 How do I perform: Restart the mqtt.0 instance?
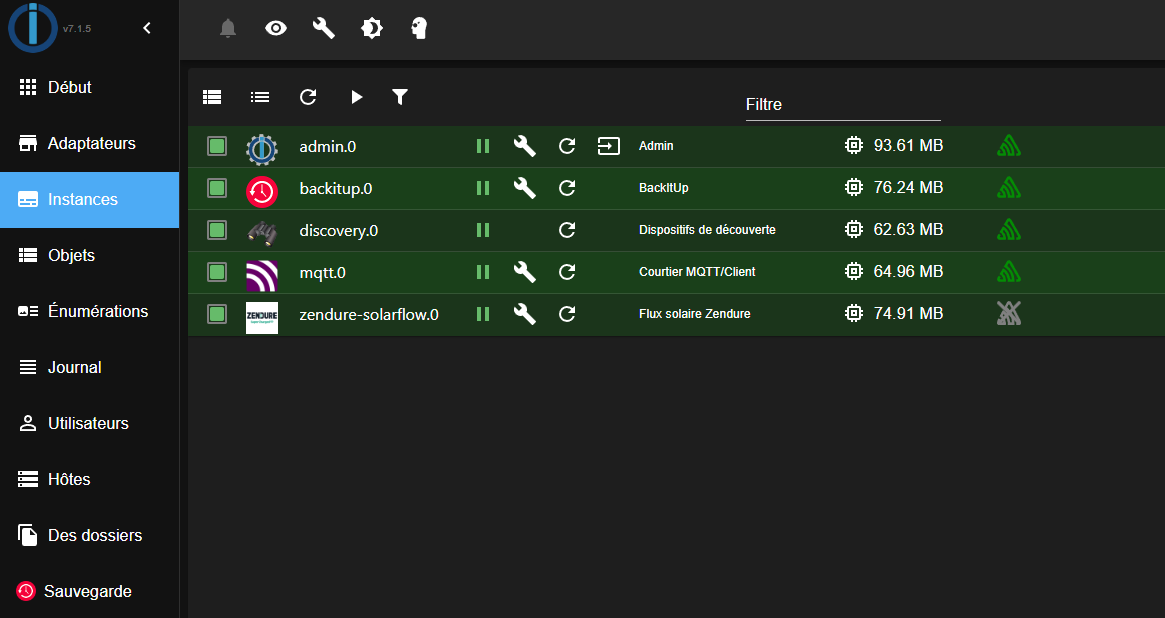coord(567,272)
